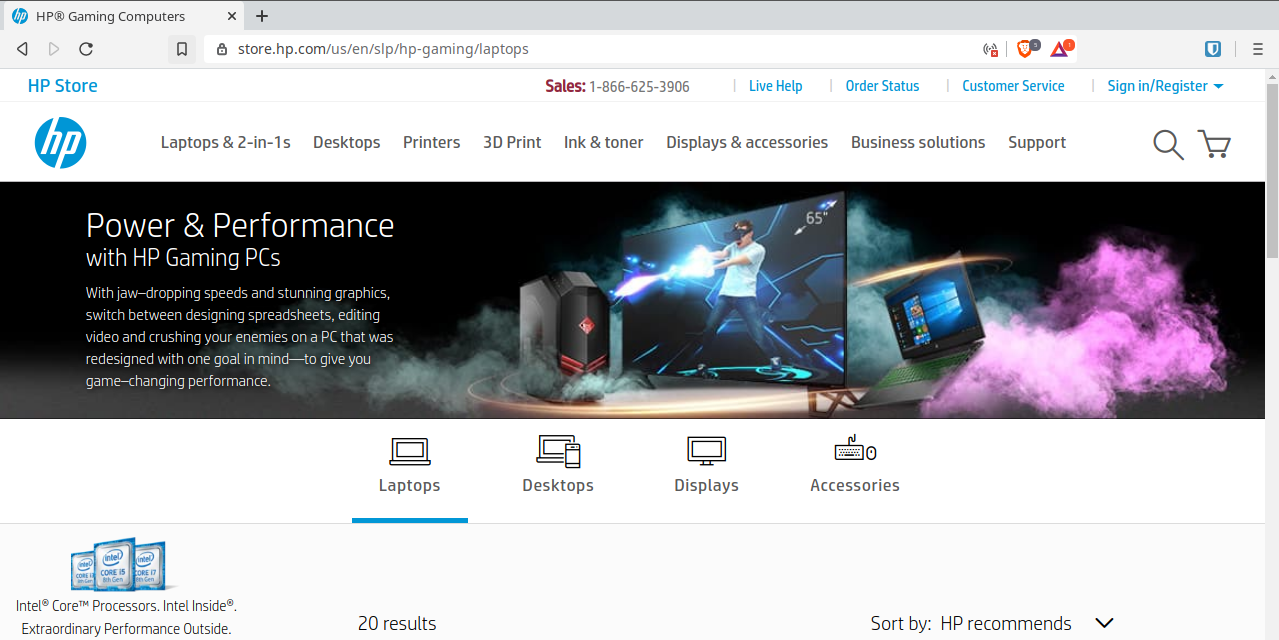Screen dimensions: 1279x640
Task: Open the Support menu
Action: pos(1037,142)
